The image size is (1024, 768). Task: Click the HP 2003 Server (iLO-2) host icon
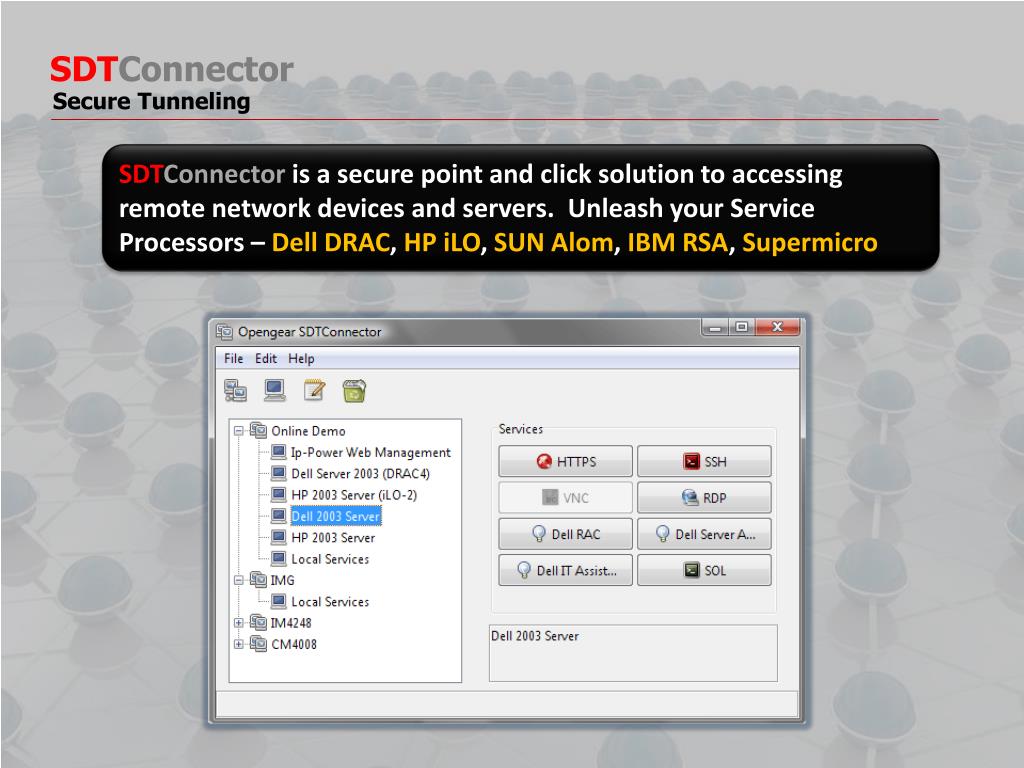(x=279, y=494)
